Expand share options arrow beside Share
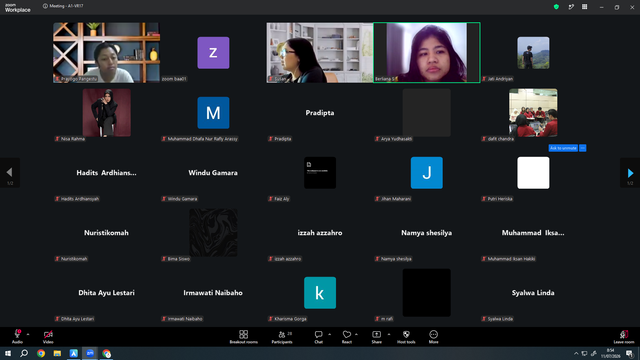The width and height of the screenshot is (640, 360). (389, 334)
